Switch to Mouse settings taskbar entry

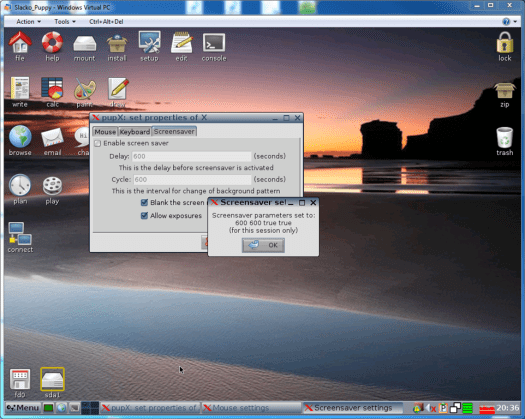pyautogui.click(x=251, y=408)
